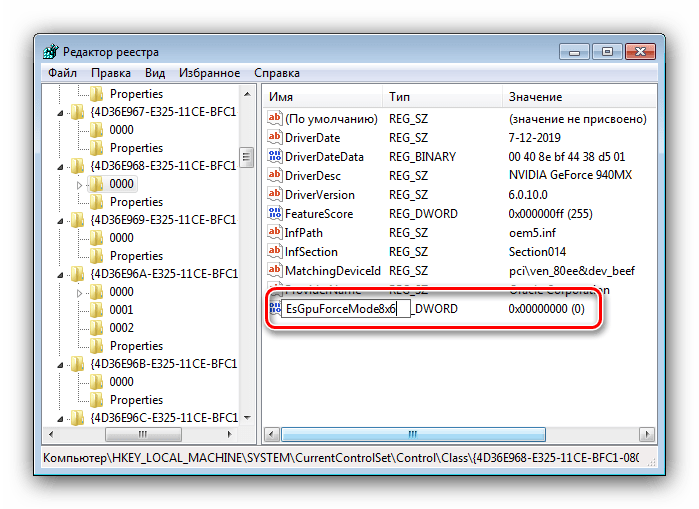Click the InfSection string value icon
The height and width of the screenshot is (509, 699).
(x=275, y=251)
